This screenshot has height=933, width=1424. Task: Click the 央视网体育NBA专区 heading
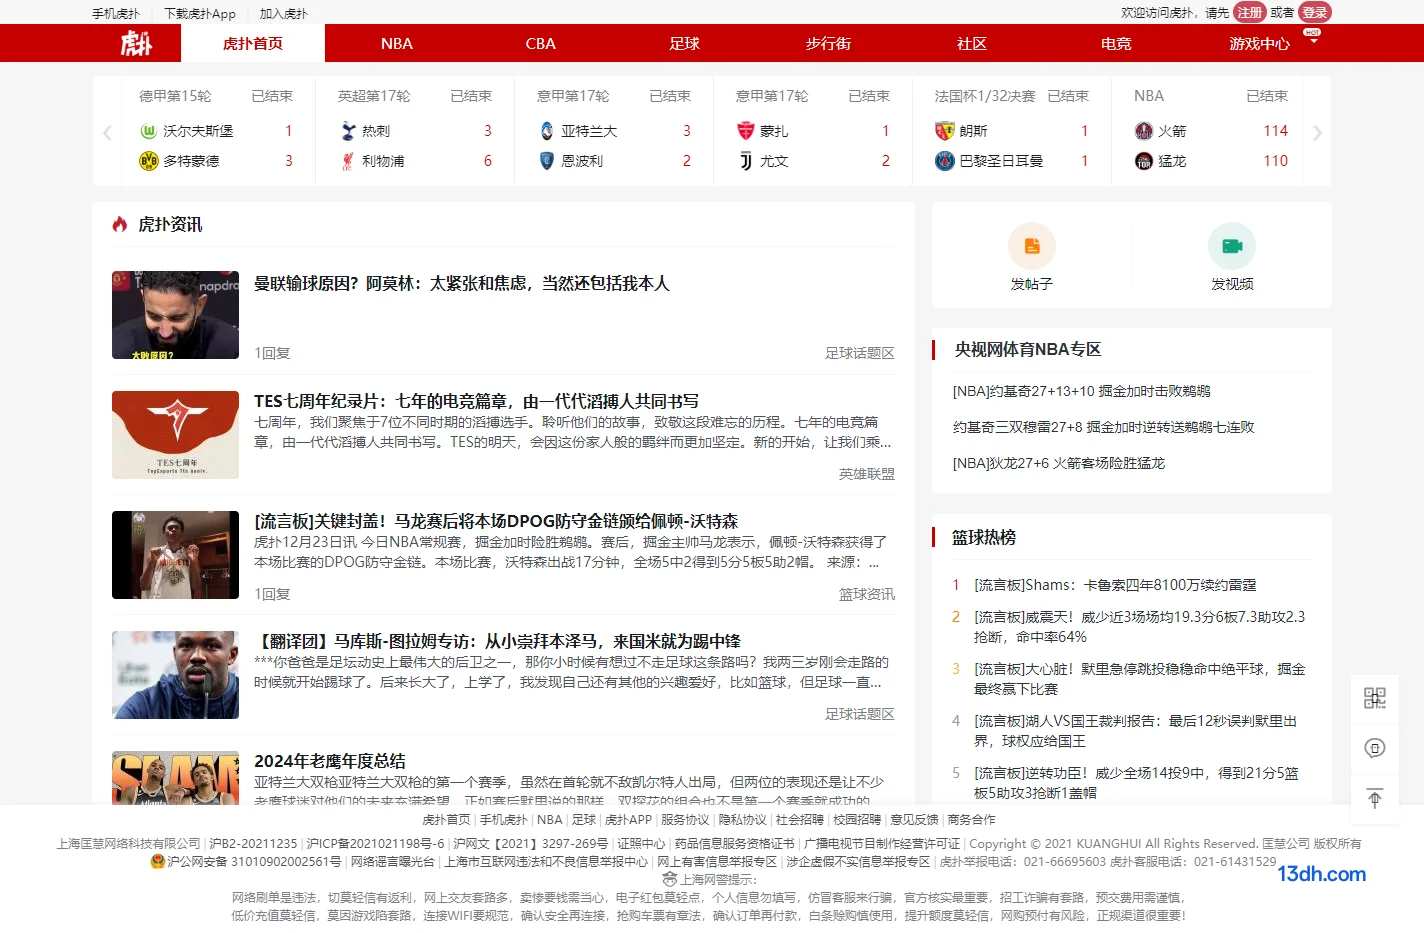(x=1028, y=349)
